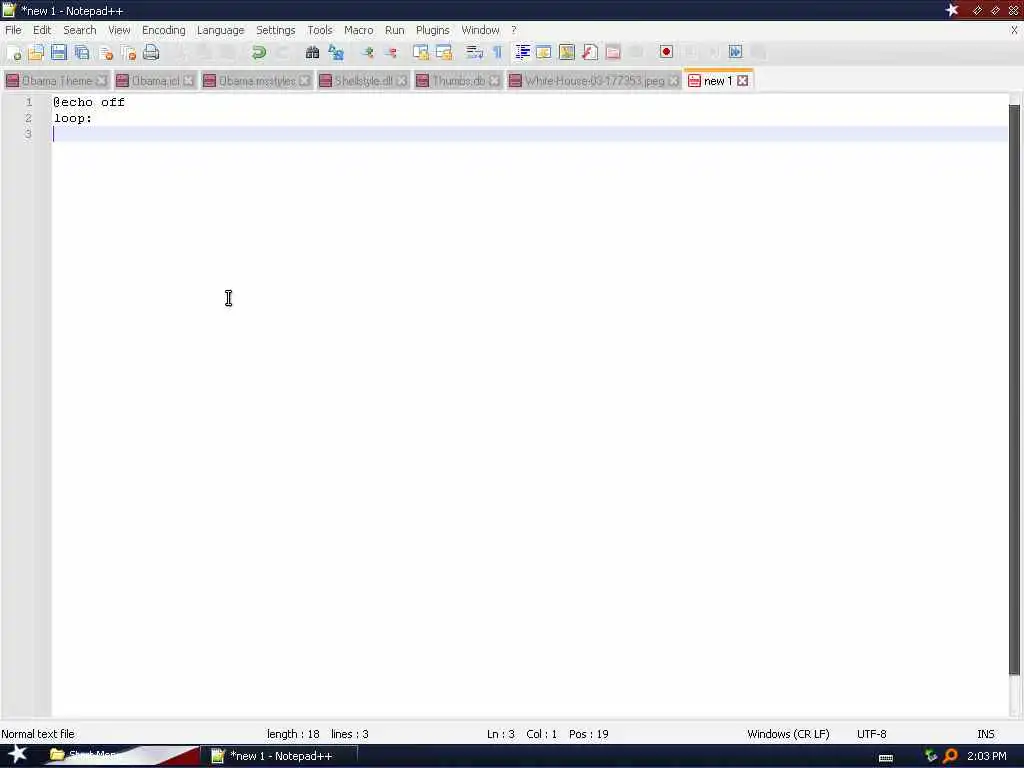Click the Save All icon
This screenshot has height=768, width=1024.
click(82, 53)
